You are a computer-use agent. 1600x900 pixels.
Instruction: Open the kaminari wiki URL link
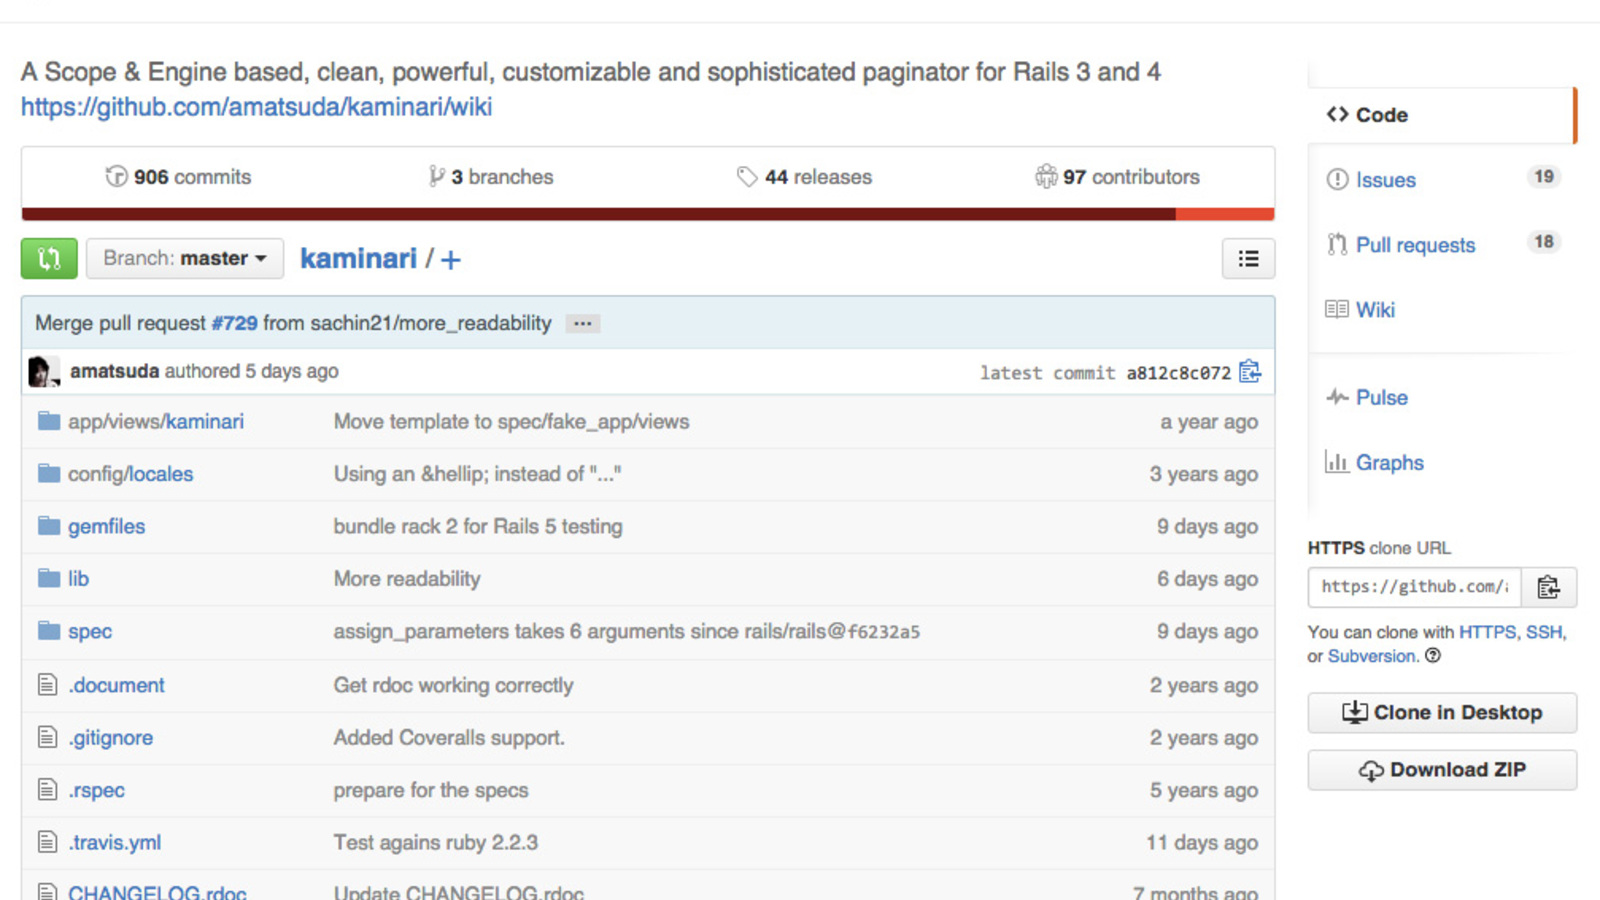coord(256,107)
